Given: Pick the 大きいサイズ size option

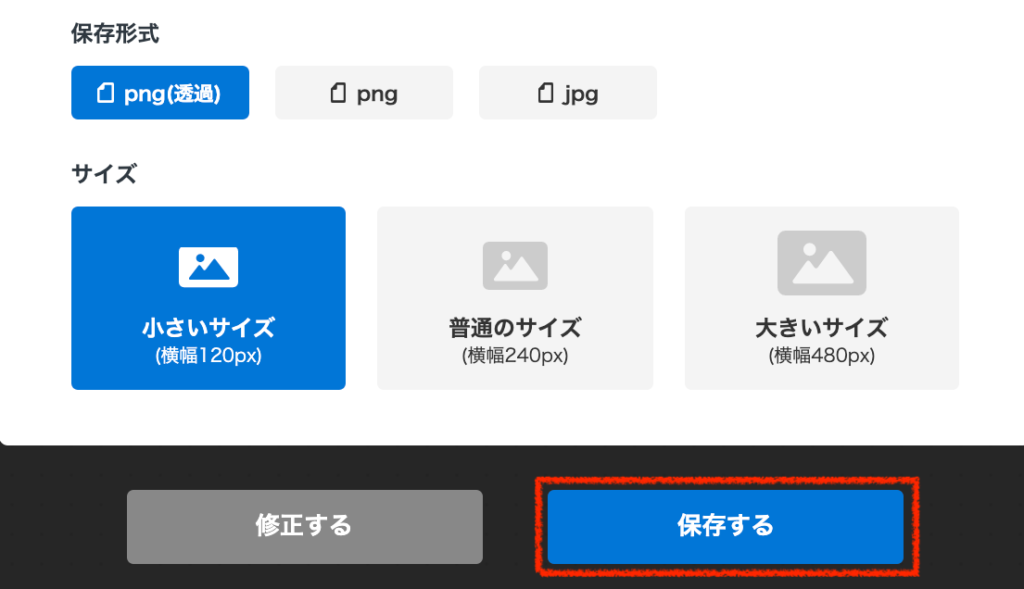Looking at the screenshot, I should (821, 298).
